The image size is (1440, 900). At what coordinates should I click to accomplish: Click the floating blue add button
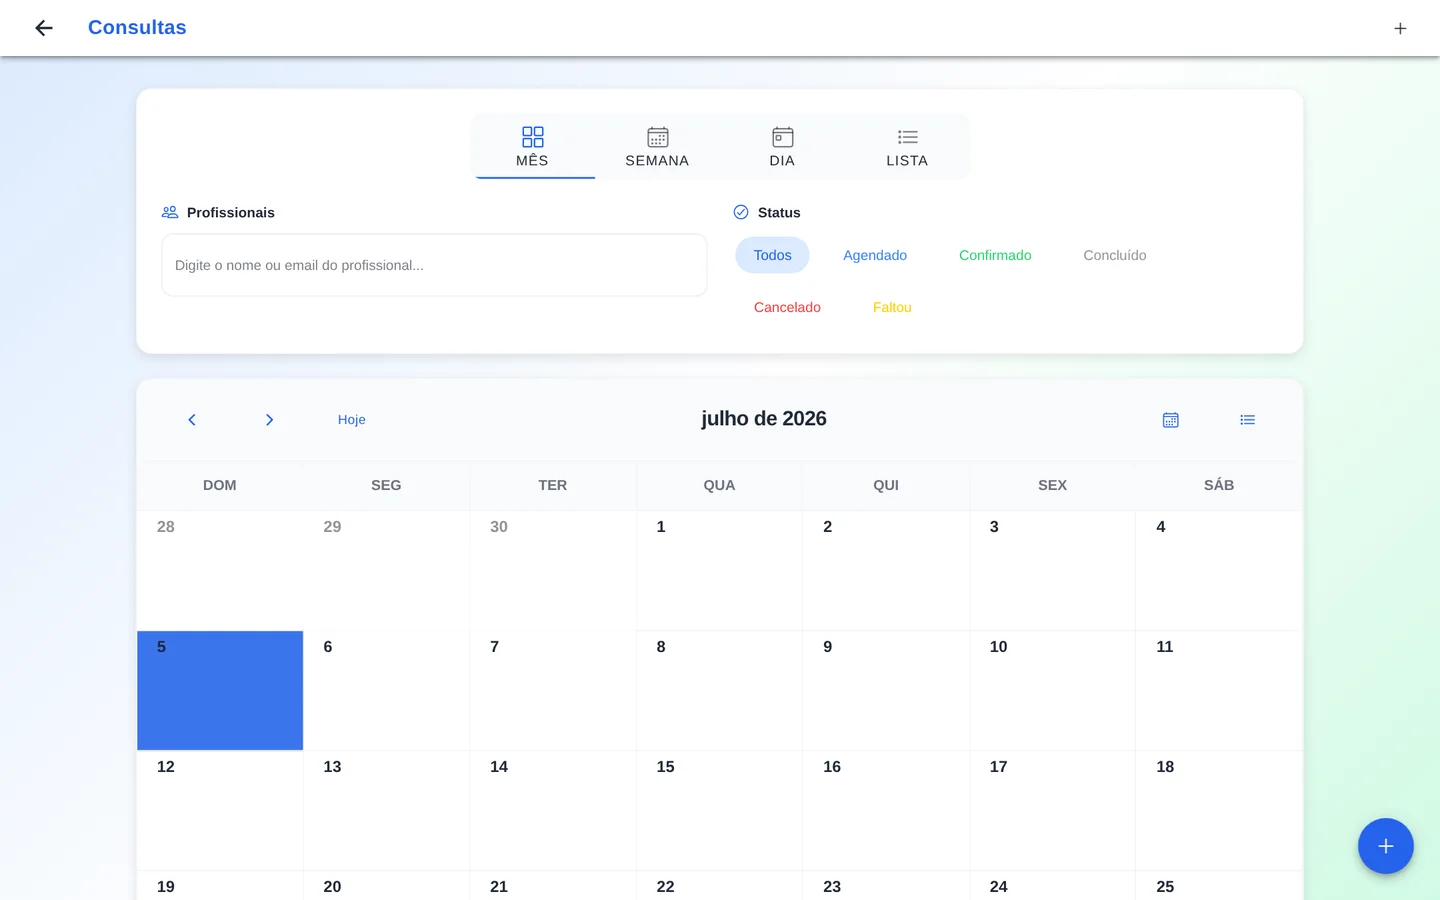click(x=1385, y=846)
